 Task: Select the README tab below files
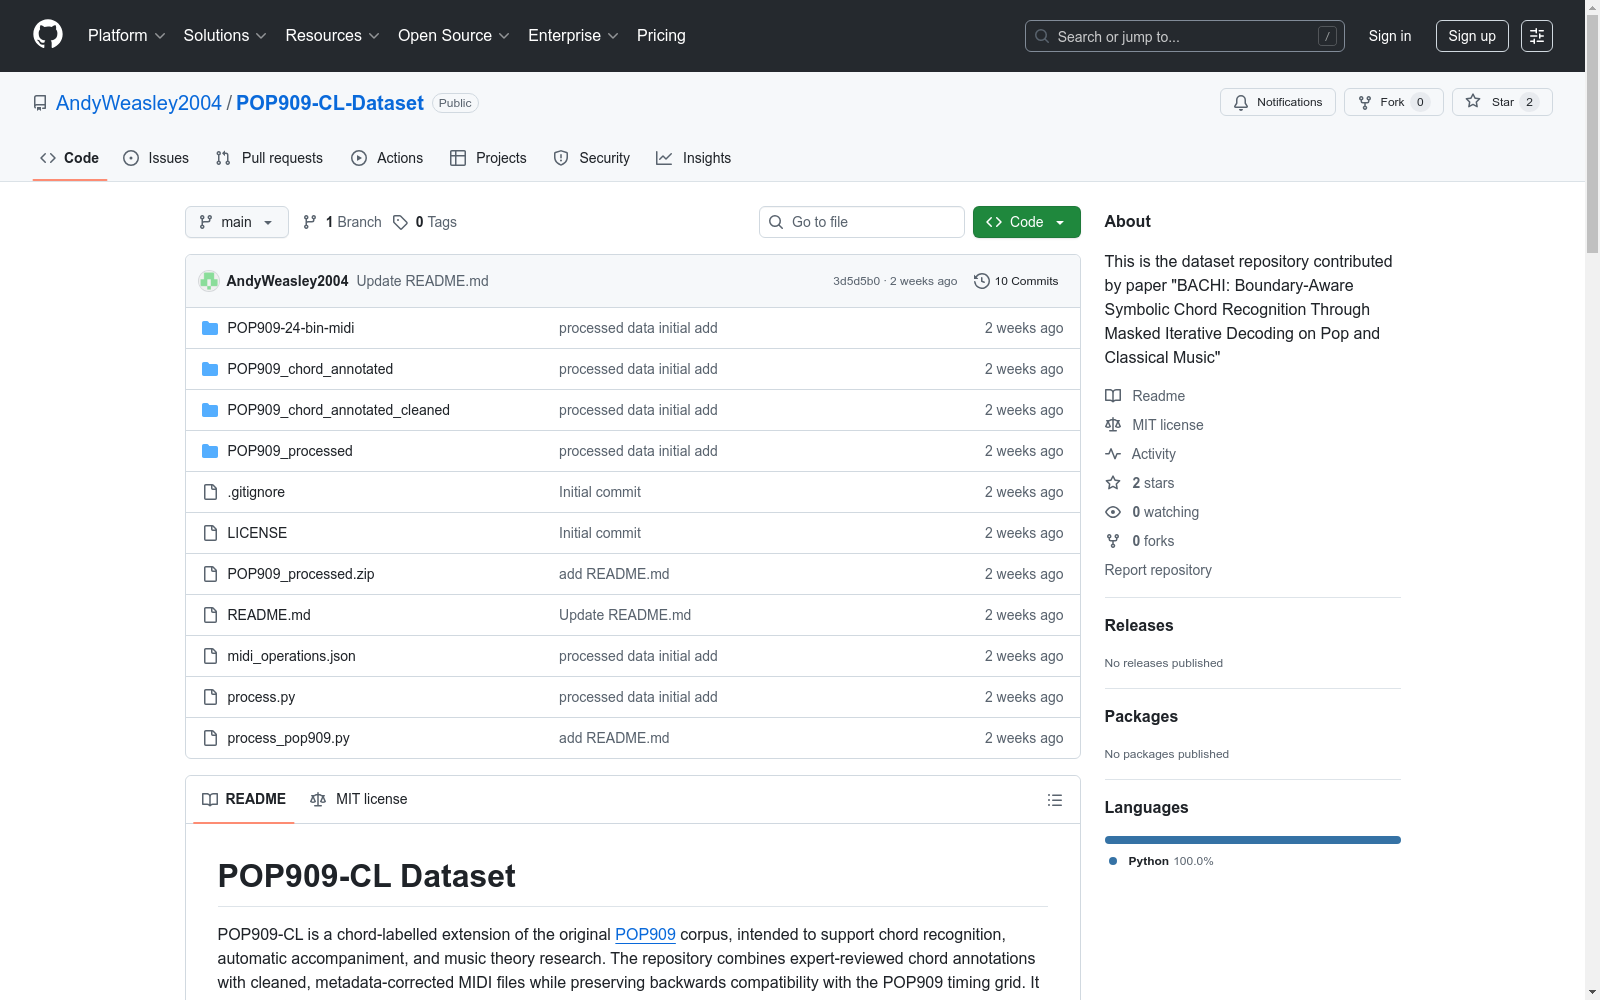[244, 799]
